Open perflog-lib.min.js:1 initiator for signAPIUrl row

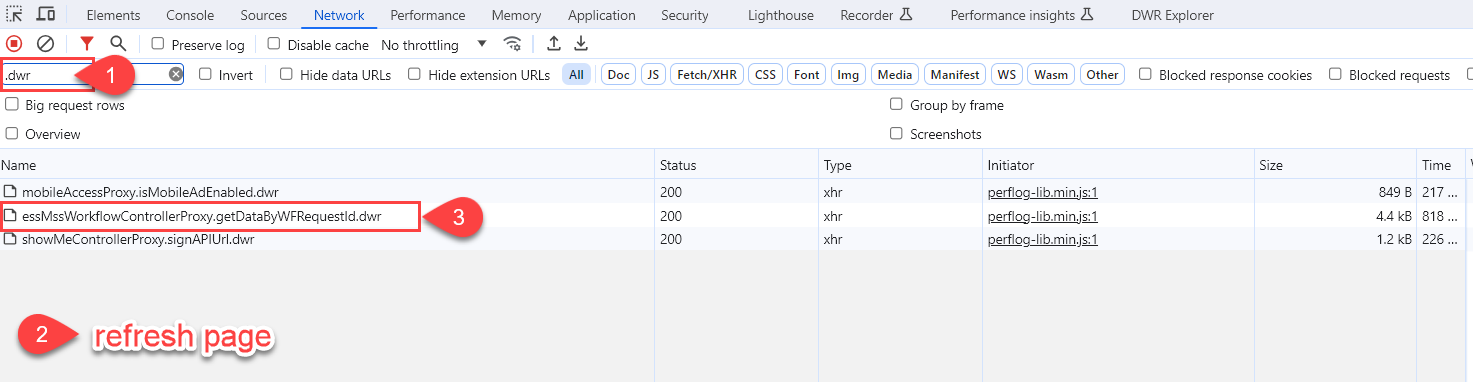click(x=1043, y=239)
